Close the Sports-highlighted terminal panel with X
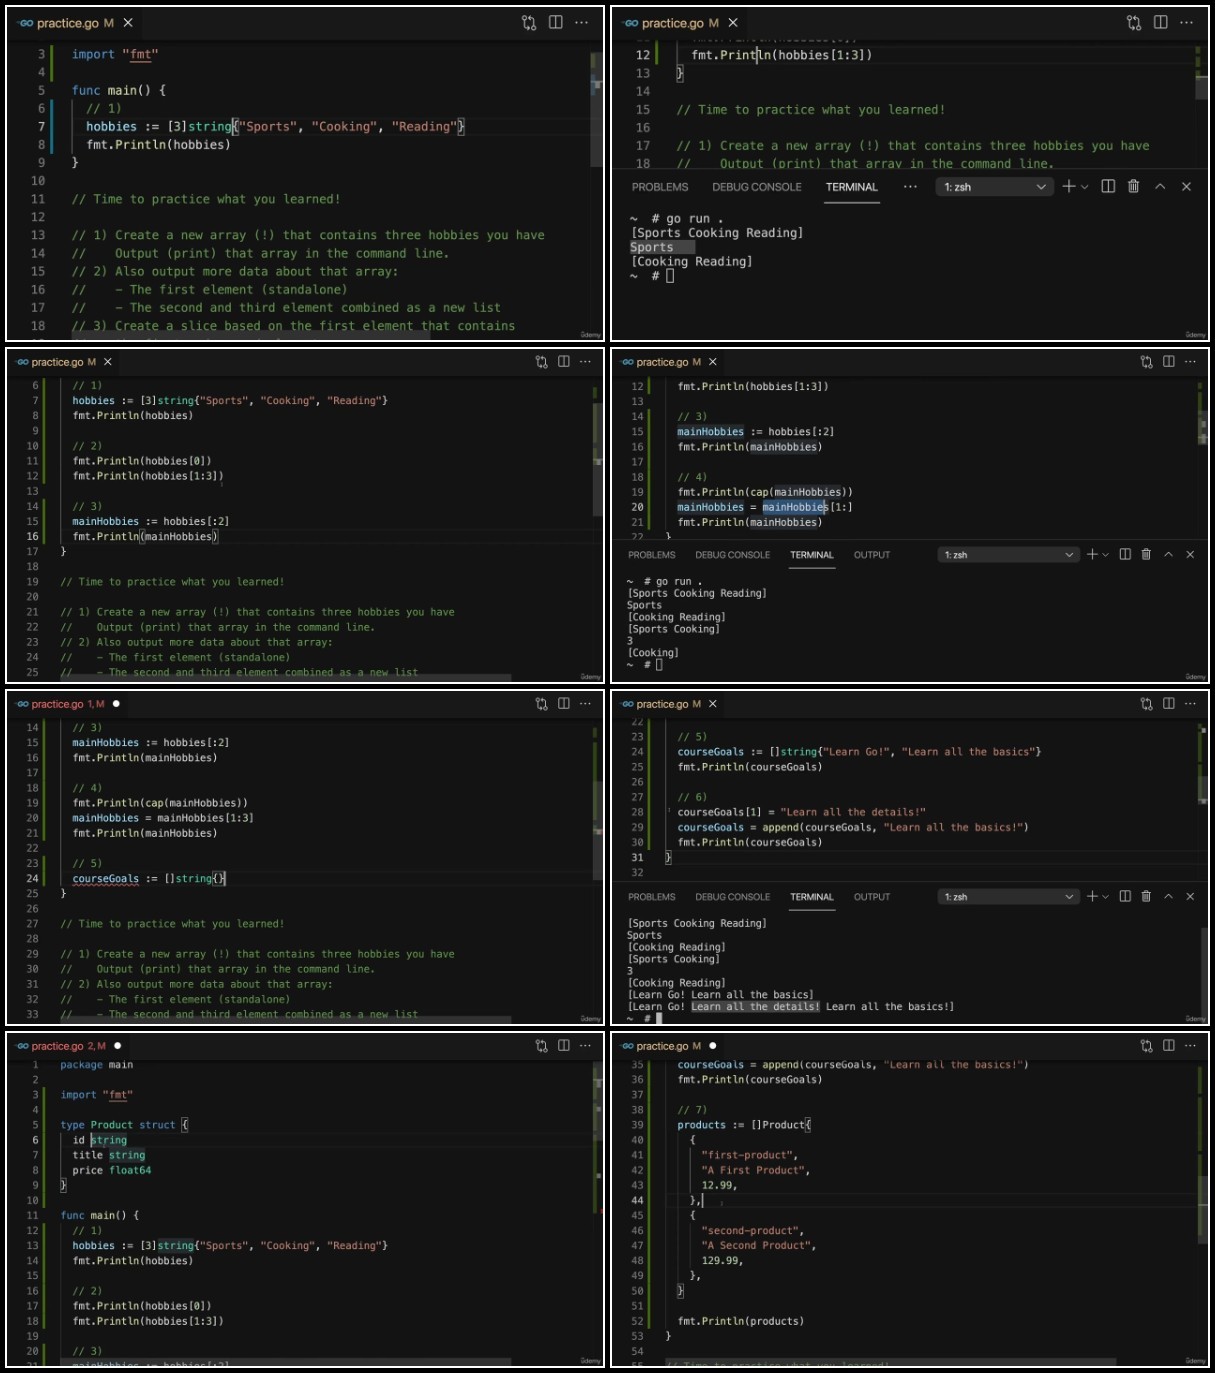Viewport: 1215px width, 1373px height. click(x=1187, y=186)
